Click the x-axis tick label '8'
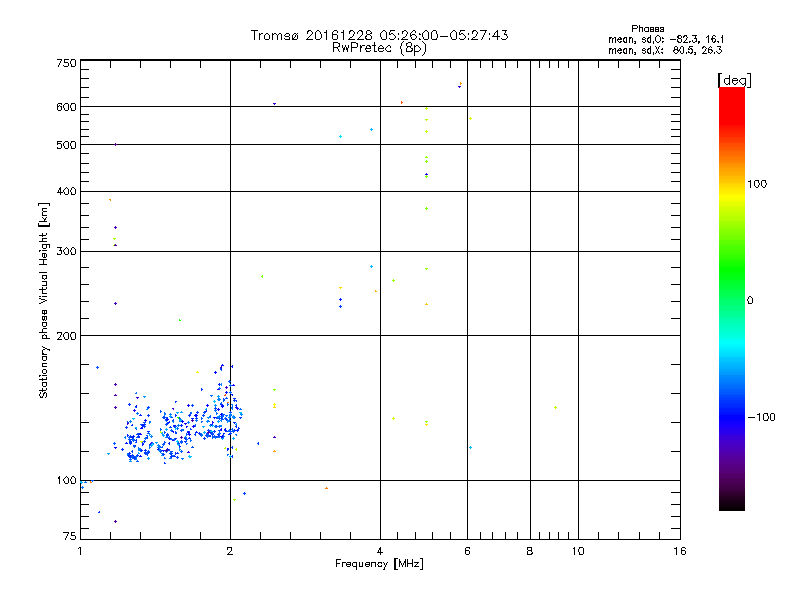800x600 pixels. (x=530, y=551)
